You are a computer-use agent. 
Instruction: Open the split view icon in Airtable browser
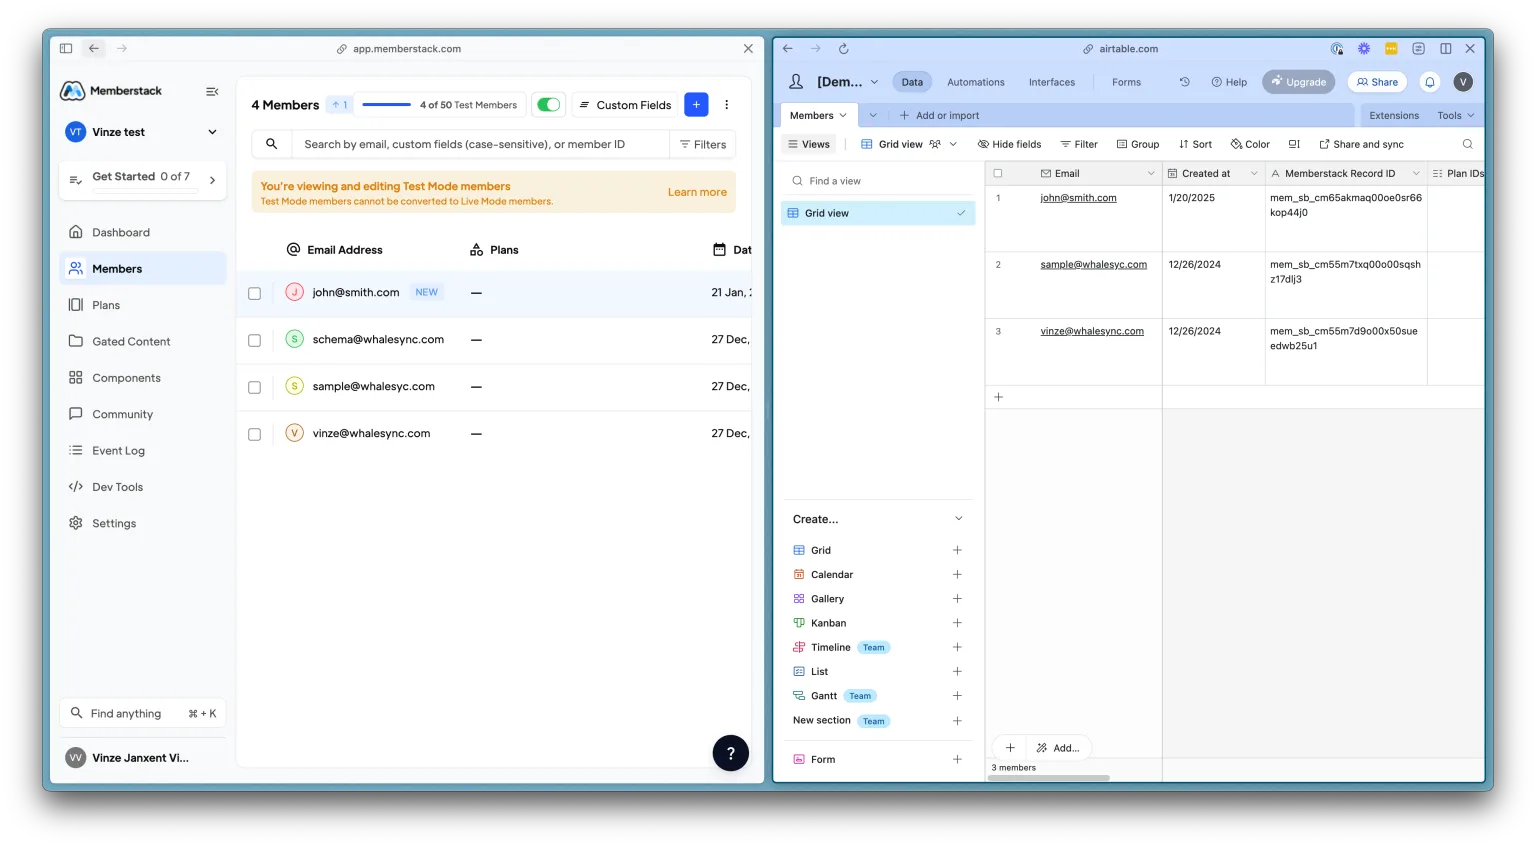(1446, 48)
